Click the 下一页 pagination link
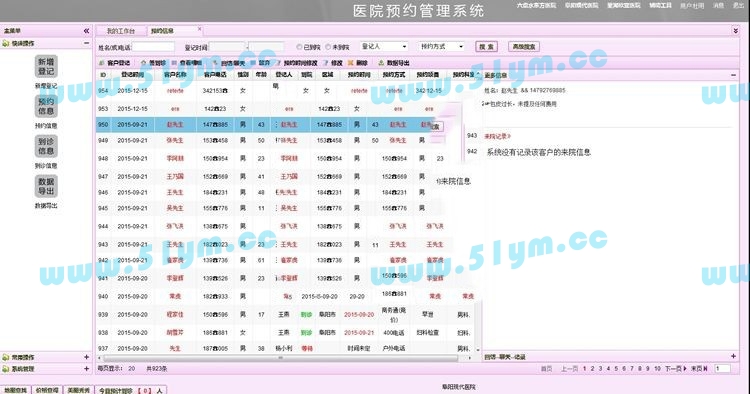The image size is (750, 394). [x=675, y=369]
